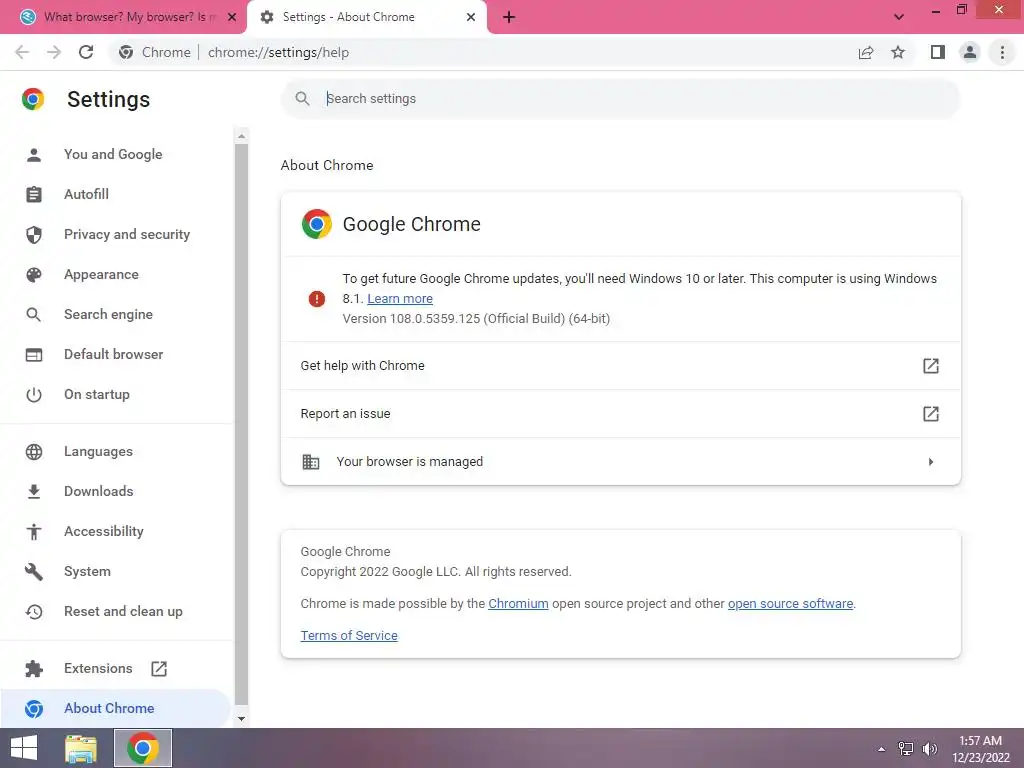
Task: Click the Extensions puzzle piece icon
Action: point(34,669)
